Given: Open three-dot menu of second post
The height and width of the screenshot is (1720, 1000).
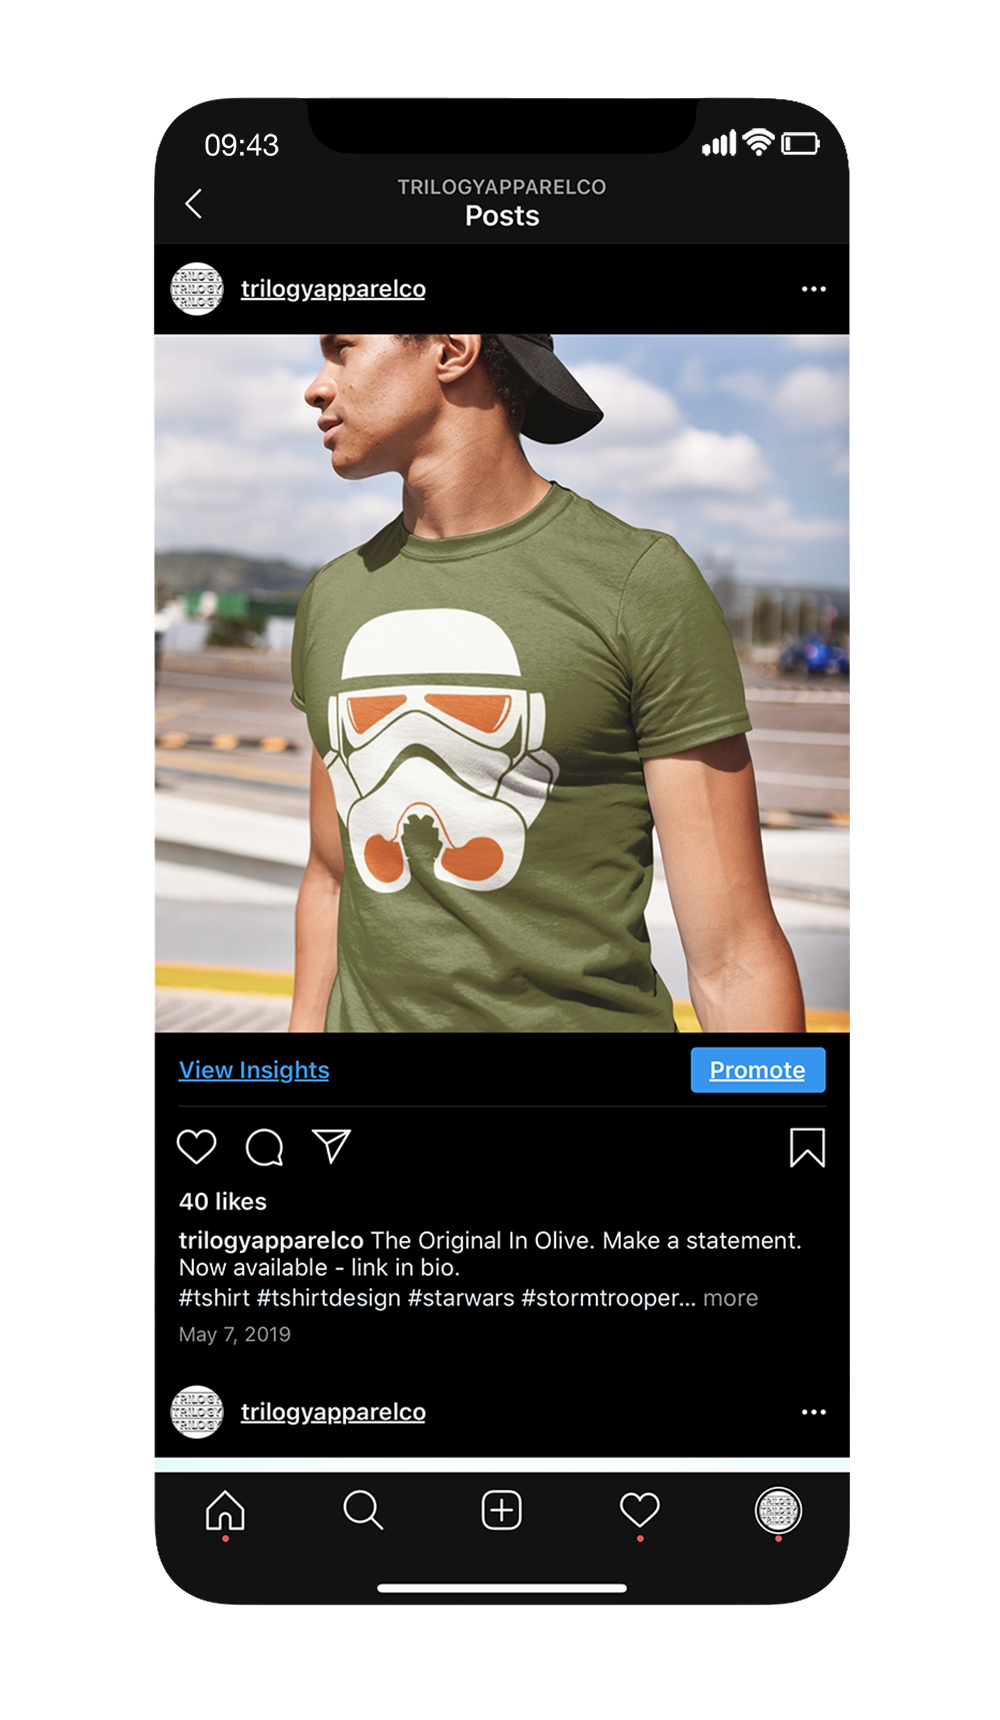Looking at the screenshot, I should coord(814,1412).
